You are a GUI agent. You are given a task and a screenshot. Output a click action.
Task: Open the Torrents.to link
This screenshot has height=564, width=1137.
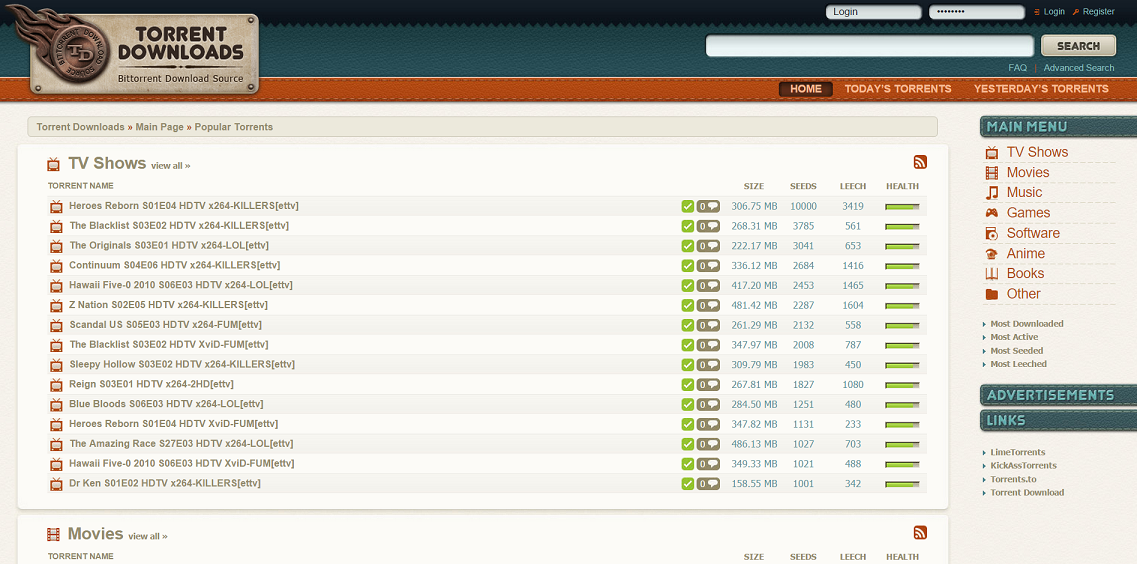pyautogui.click(x=1013, y=479)
